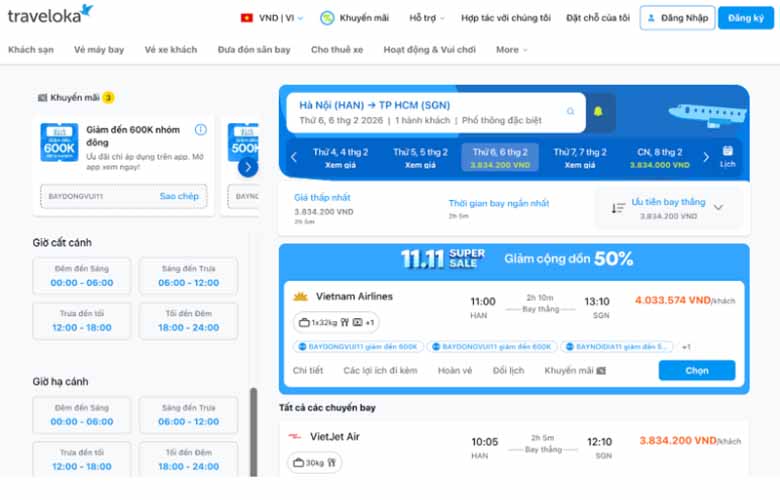Open the Lịch calendar icon

point(727,151)
